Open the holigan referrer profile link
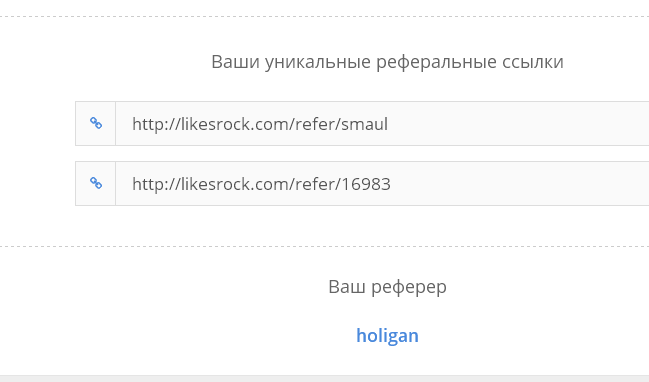Image resolution: width=649 pixels, height=382 pixels. (x=387, y=336)
